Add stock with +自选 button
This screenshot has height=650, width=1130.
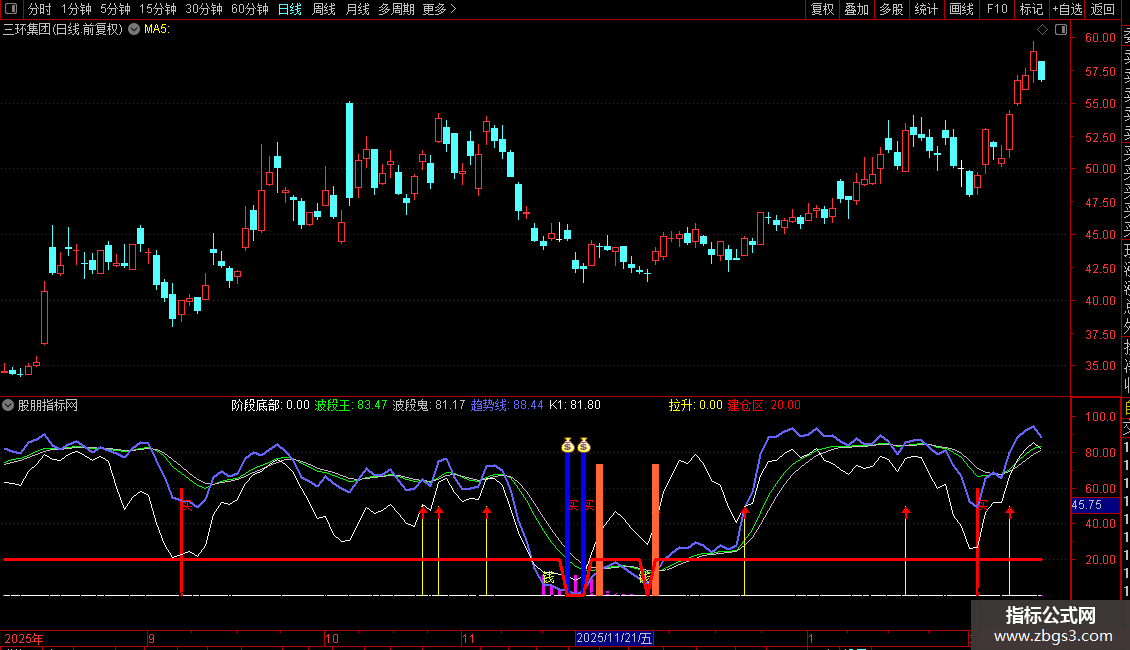[1067, 9]
